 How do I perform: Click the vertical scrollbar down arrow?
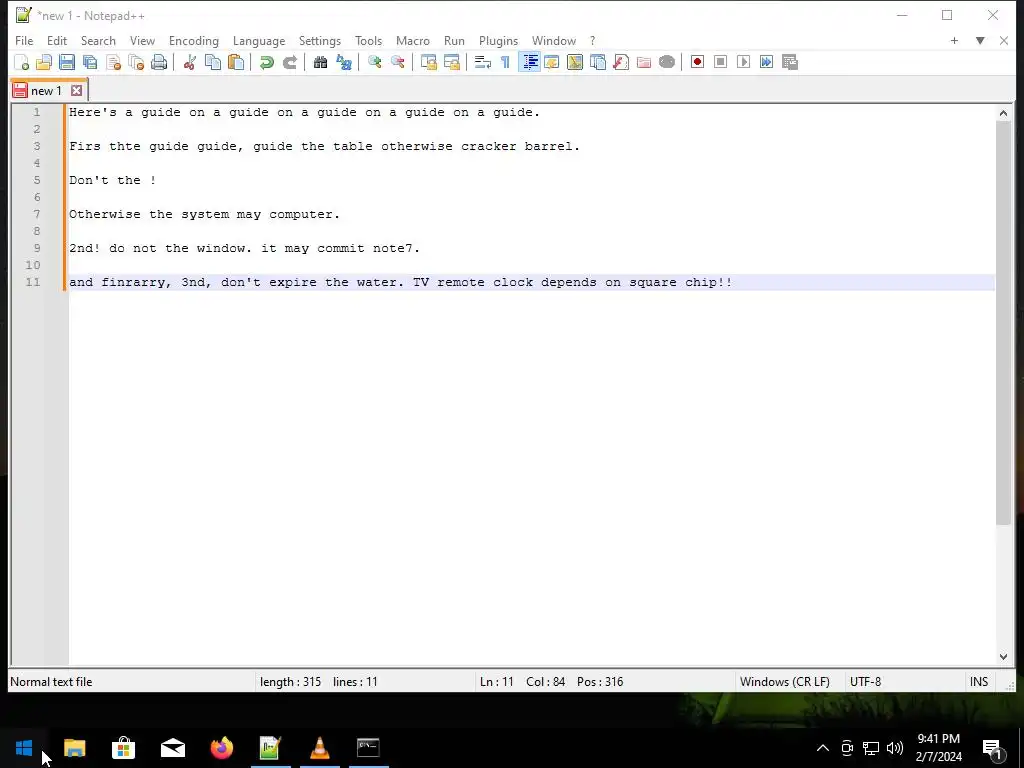1003,657
